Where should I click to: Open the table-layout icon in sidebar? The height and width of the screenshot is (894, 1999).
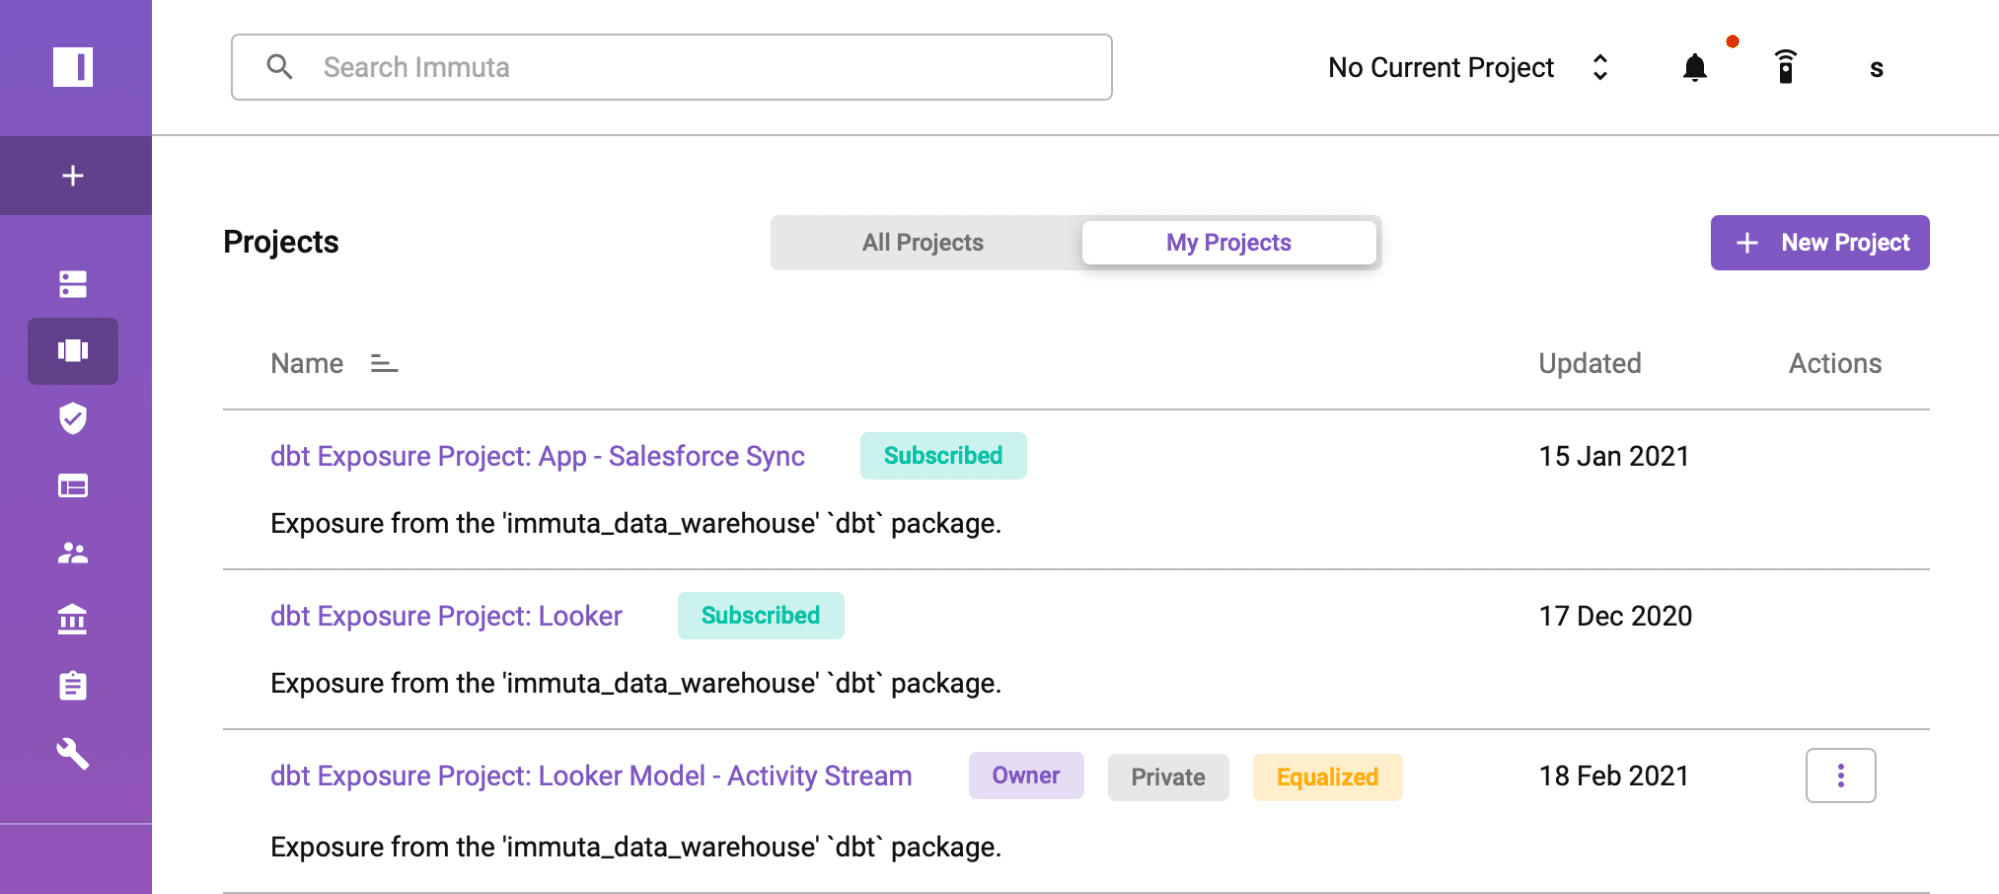click(73, 486)
